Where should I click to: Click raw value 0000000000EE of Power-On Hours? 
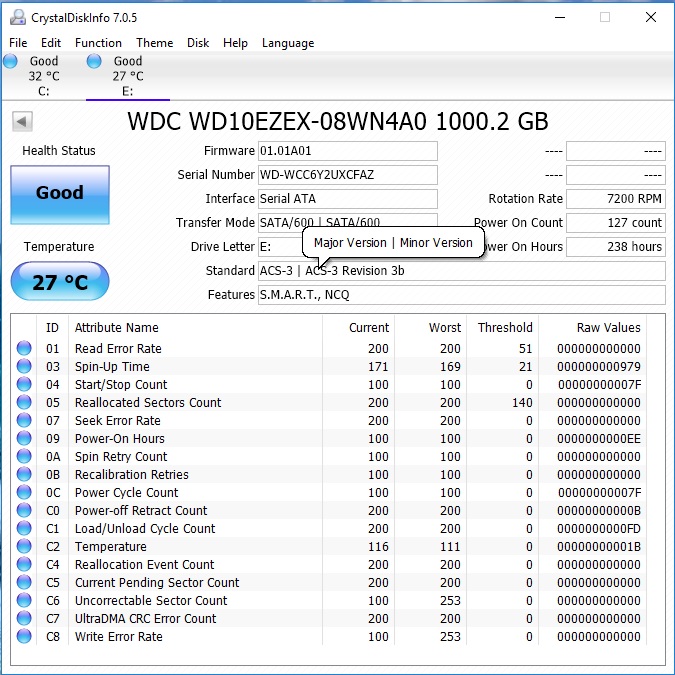pos(599,438)
